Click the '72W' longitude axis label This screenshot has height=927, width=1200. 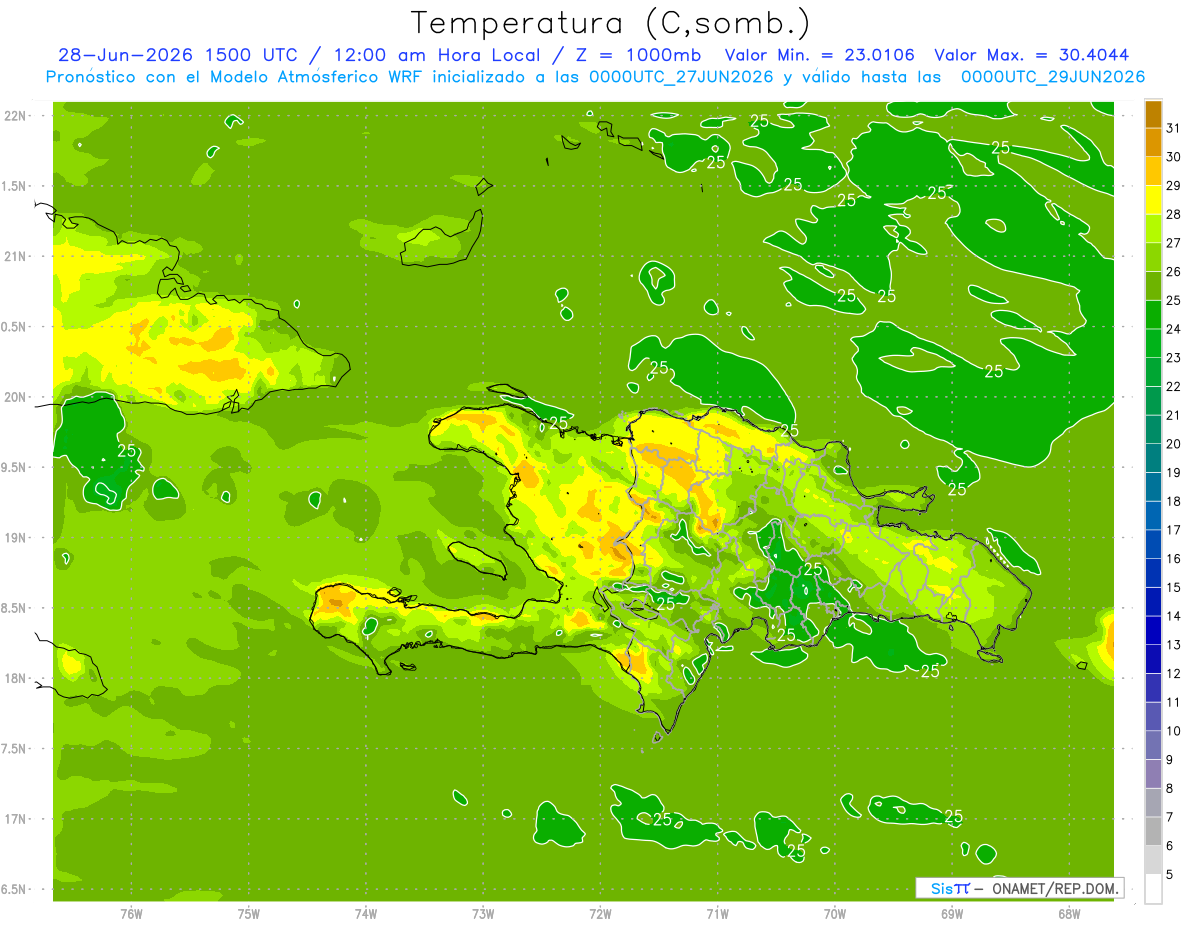point(600,914)
